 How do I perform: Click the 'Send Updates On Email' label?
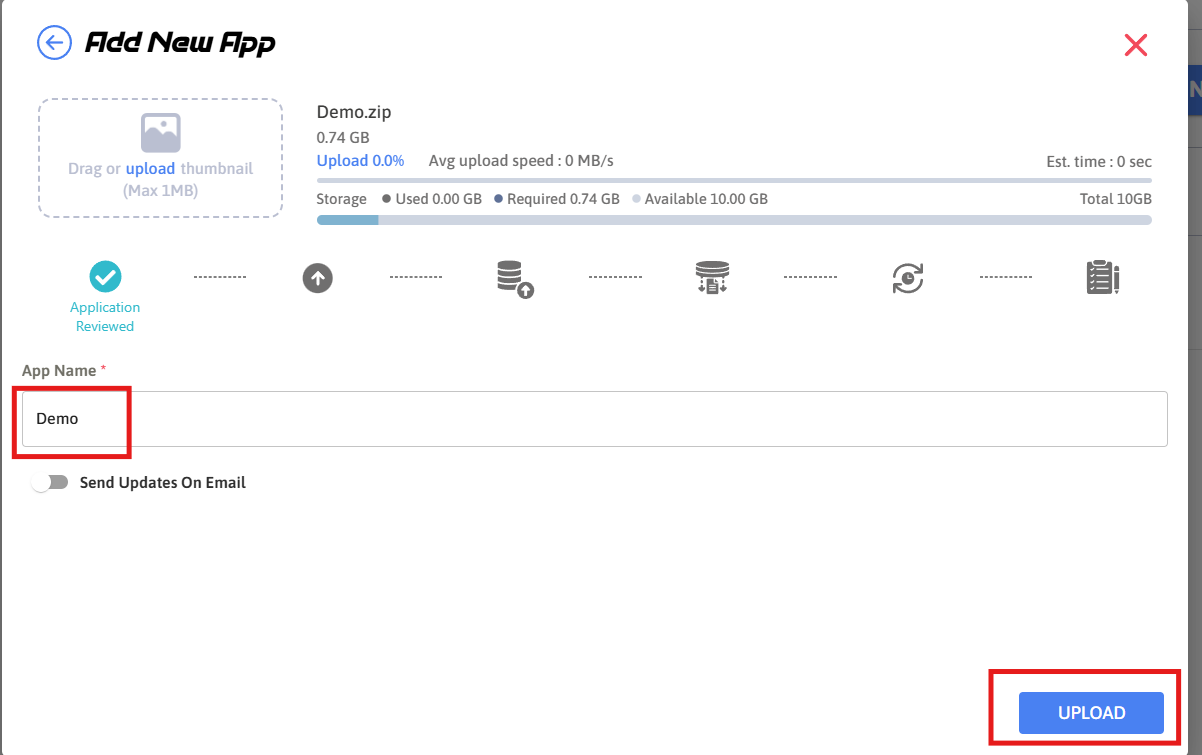click(x=162, y=483)
